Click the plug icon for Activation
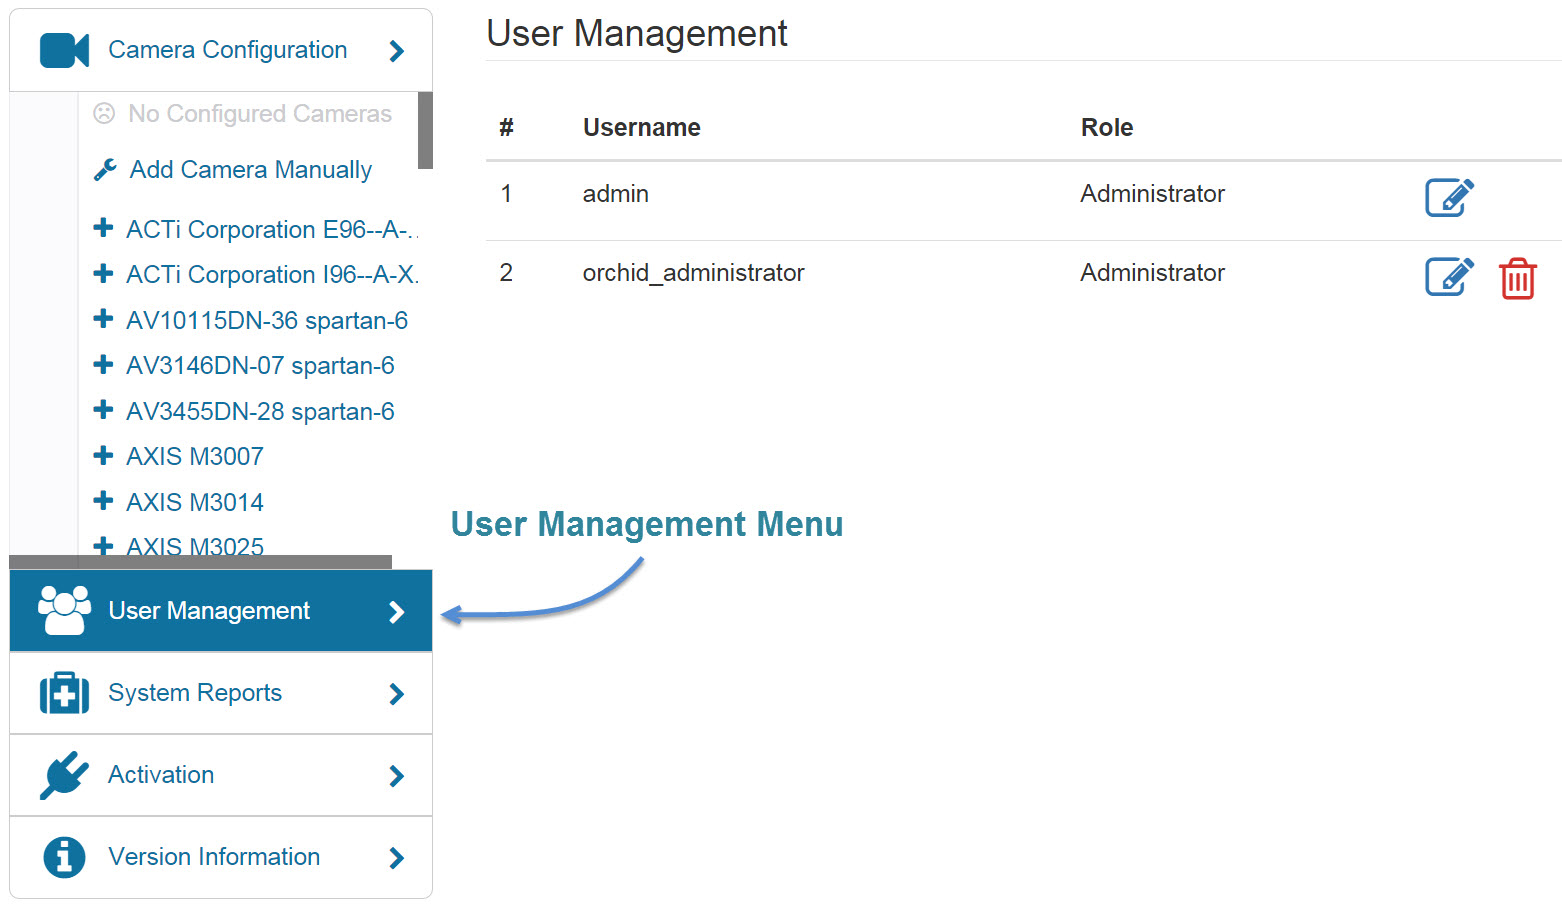Screen dimensions: 1562x916 point(65,775)
